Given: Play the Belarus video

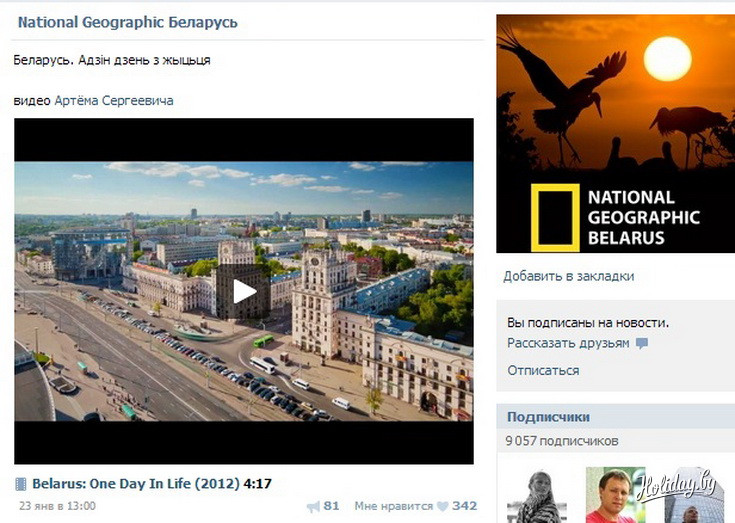Looking at the screenshot, I should (x=244, y=291).
